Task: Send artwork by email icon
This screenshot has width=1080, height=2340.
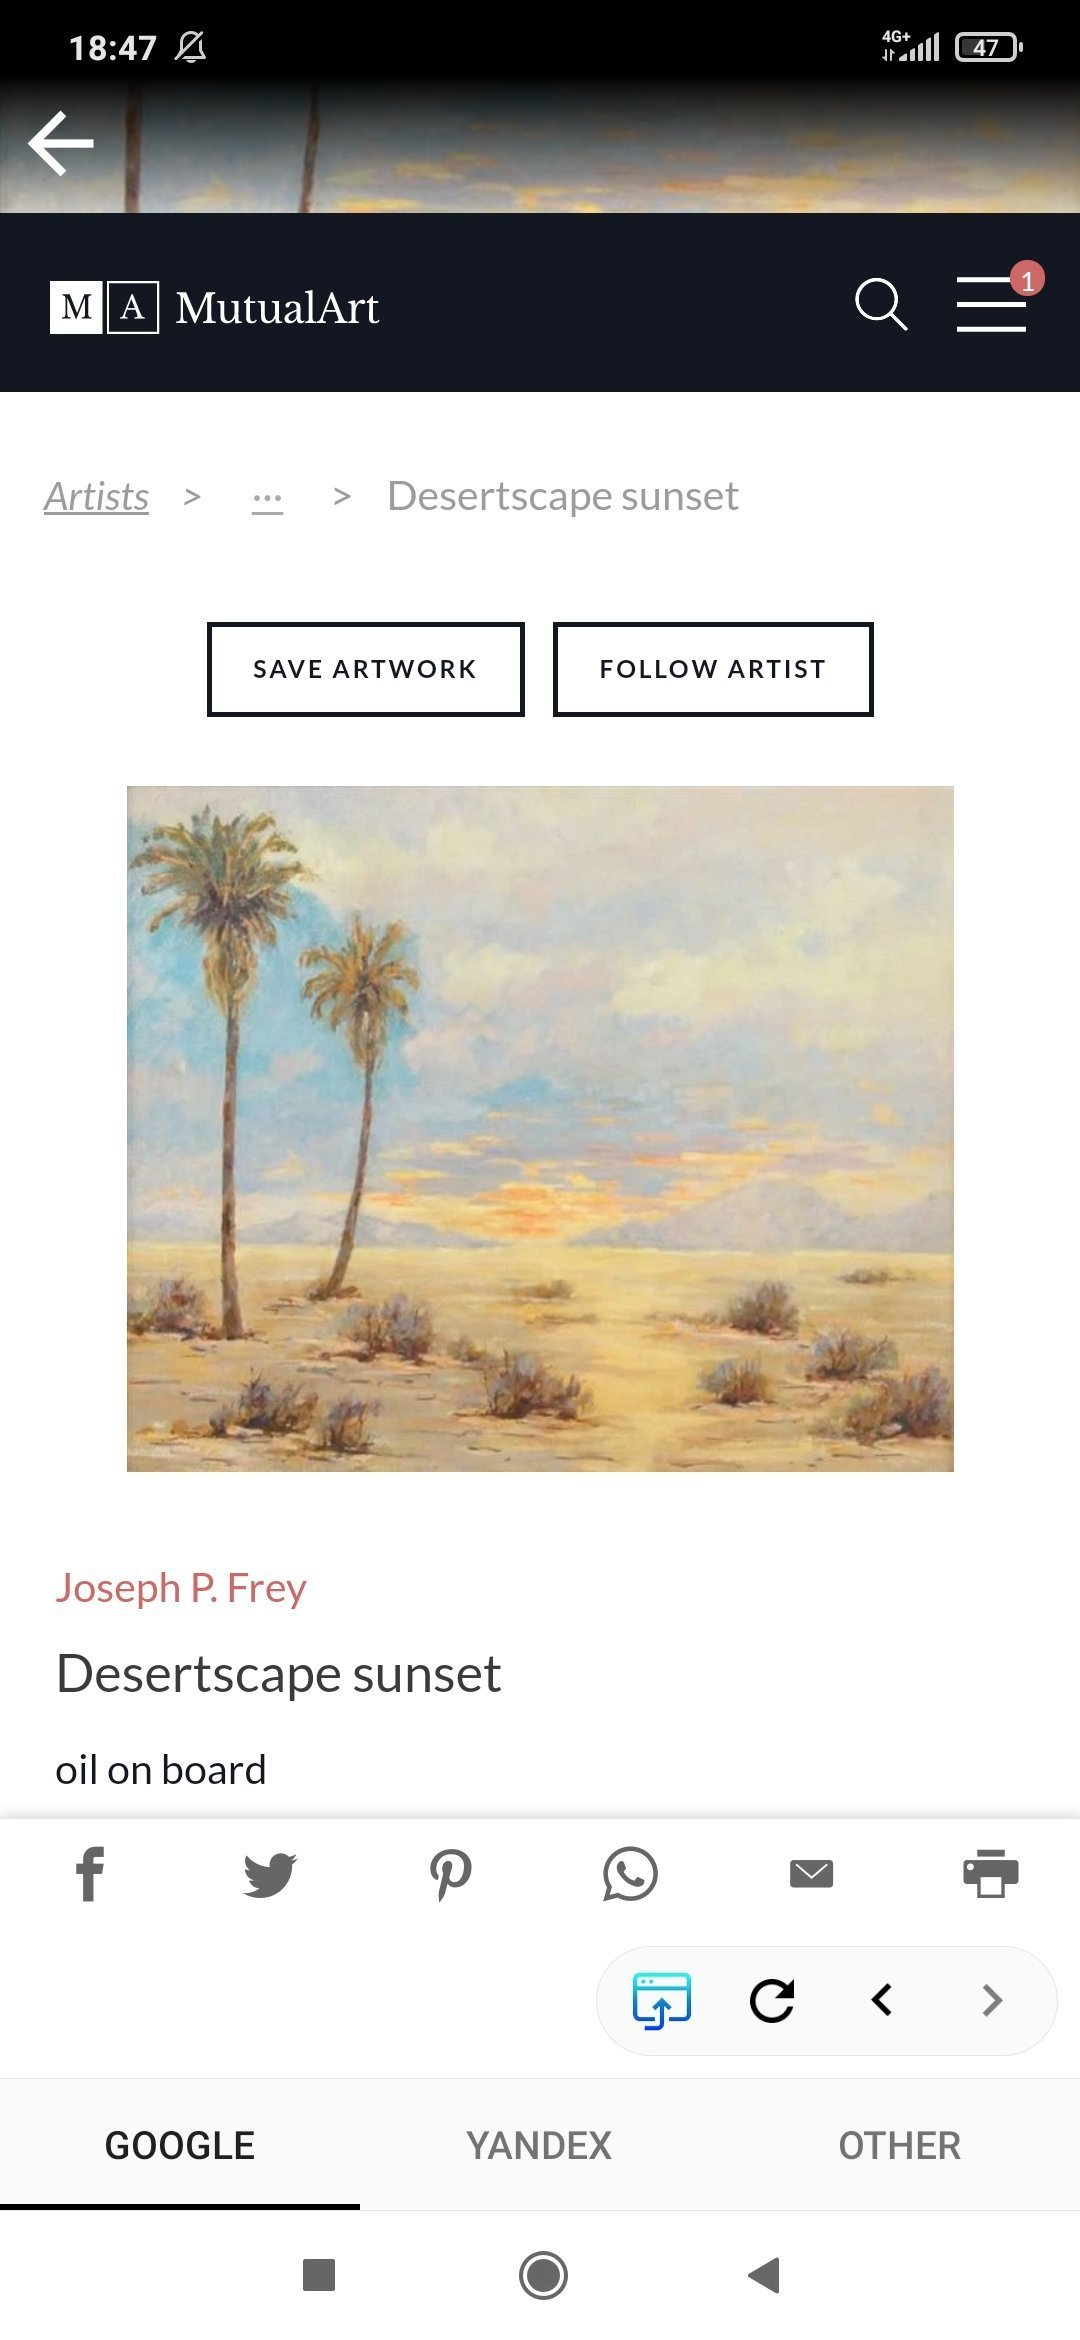Action: 811,1873
